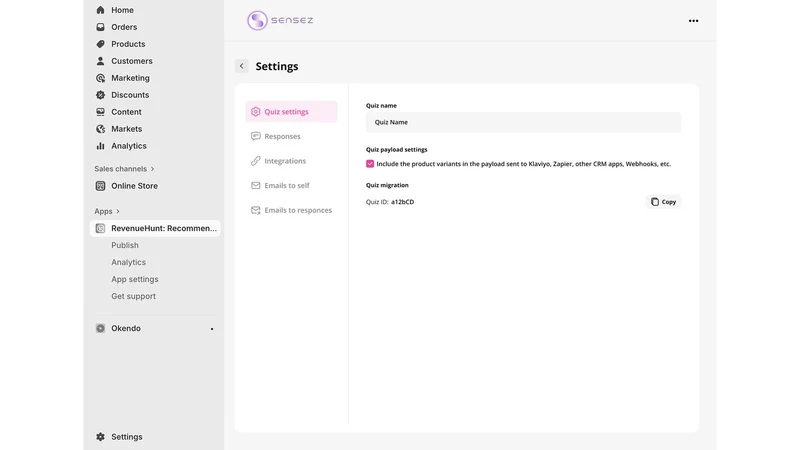Click the Products tag icon
This screenshot has width=800, height=450.
pyautogui.click(x=101, y=44)
